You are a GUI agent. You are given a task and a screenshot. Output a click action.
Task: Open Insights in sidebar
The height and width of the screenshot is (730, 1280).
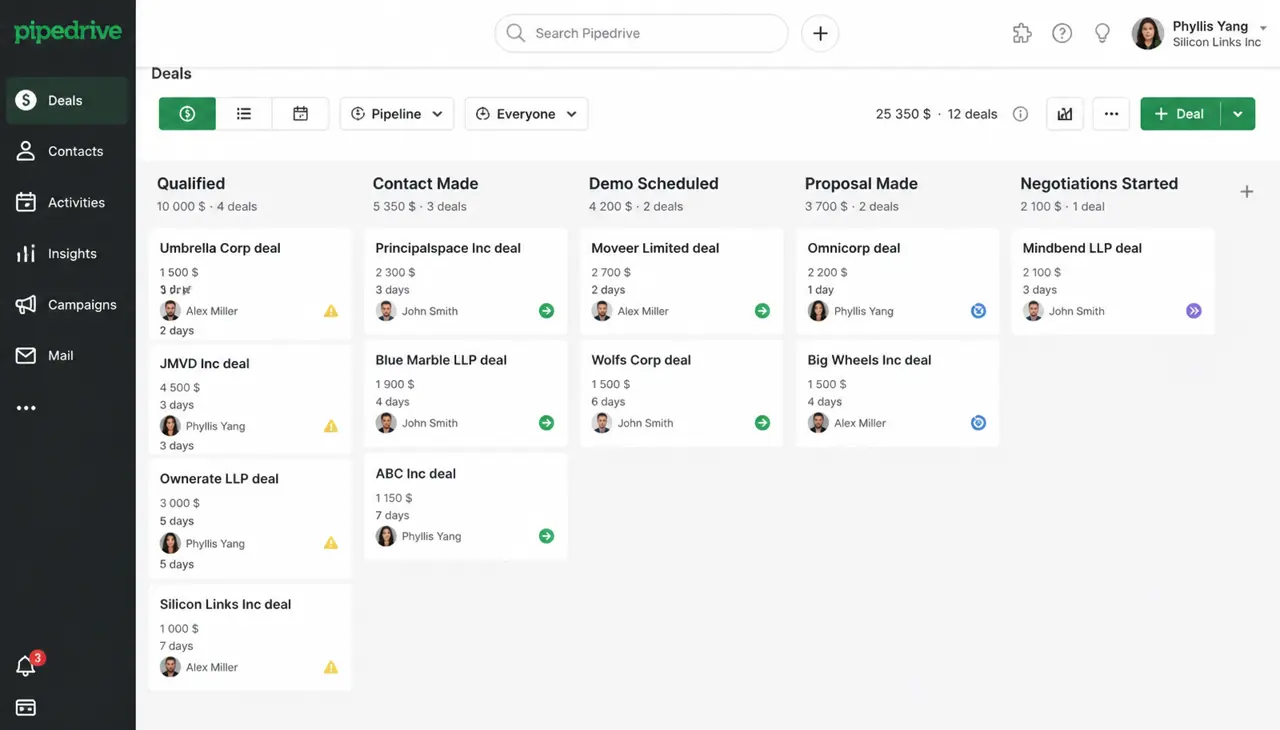click(x=67, y=253)
